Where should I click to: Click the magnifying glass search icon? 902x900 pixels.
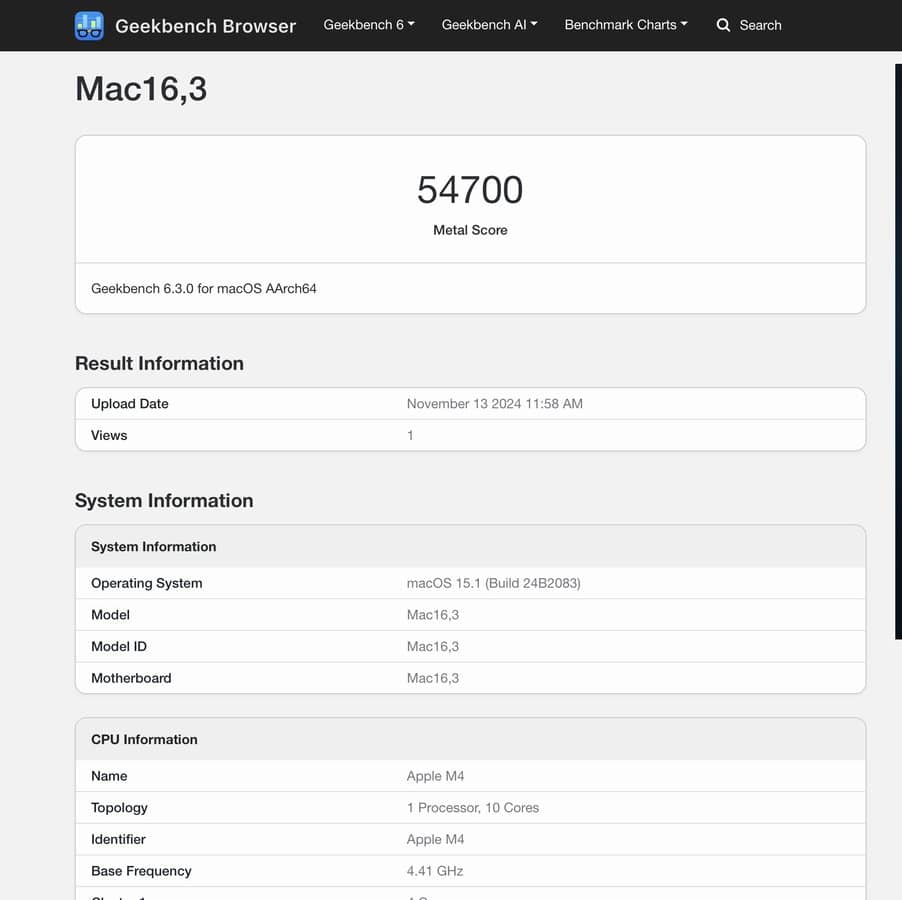(723, 25)
